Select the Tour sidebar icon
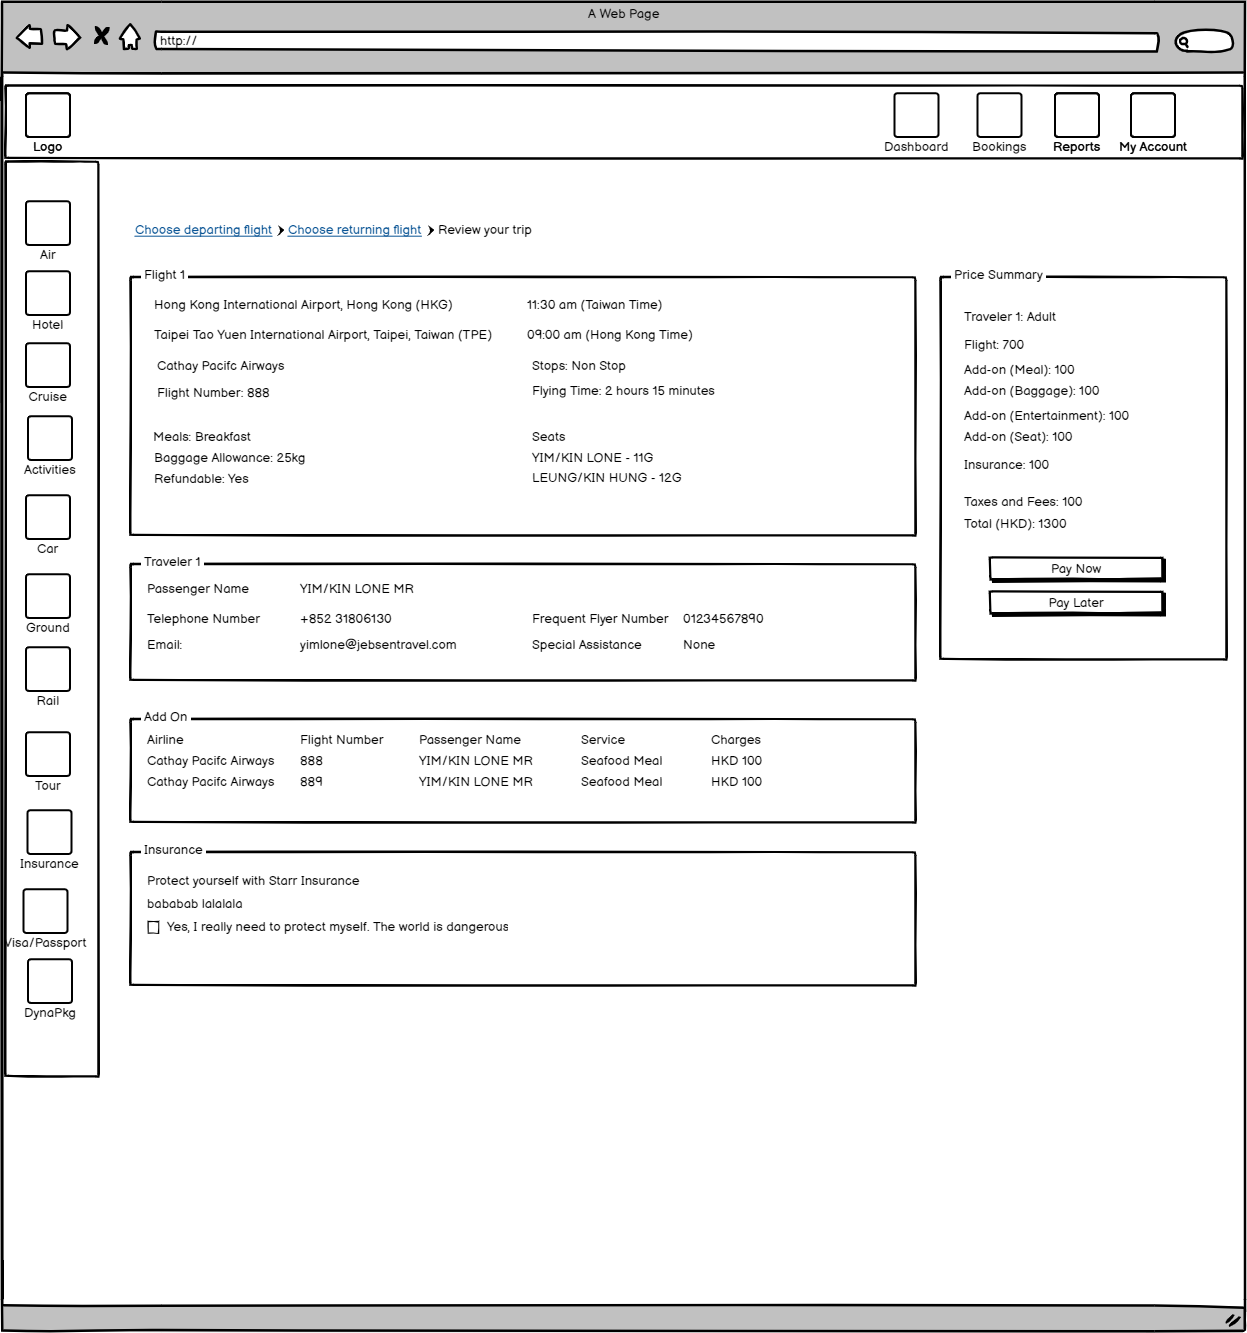This screenshot has width=1247, height=1333. point(48,754)
